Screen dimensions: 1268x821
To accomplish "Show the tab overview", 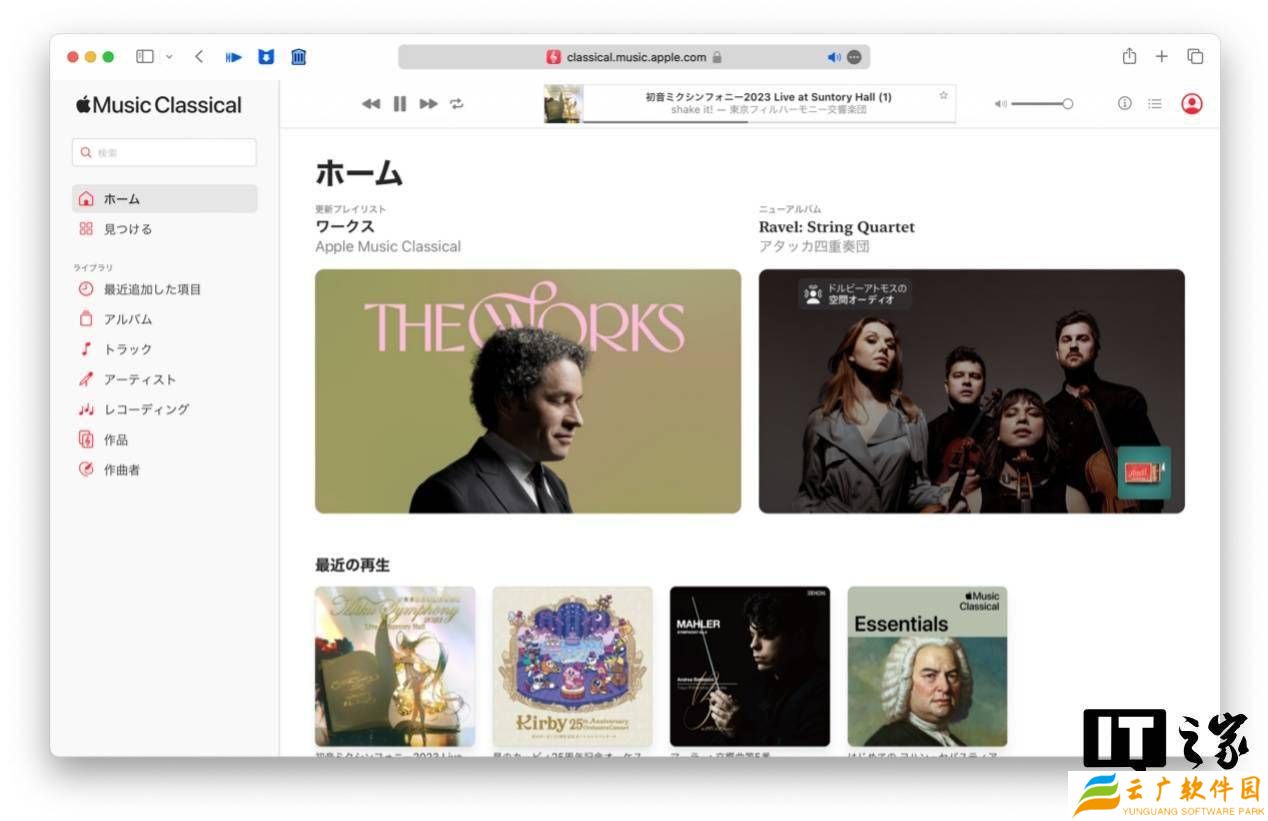I will [x=1195, y=57].
